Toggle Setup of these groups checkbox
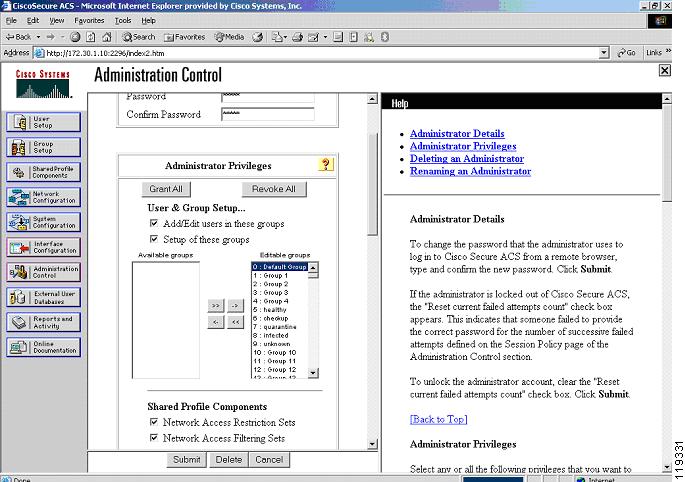Viewport: 685px width, 482px height. 154,239
